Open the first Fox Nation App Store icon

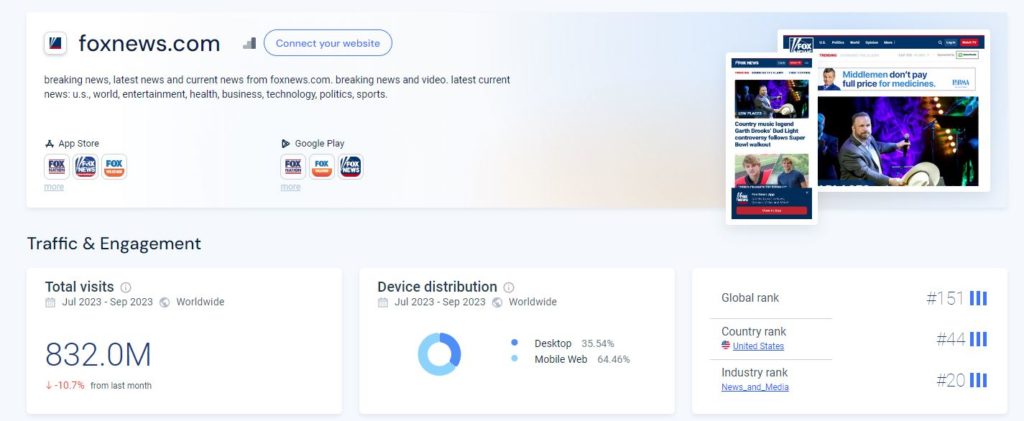tap(57, 166)
